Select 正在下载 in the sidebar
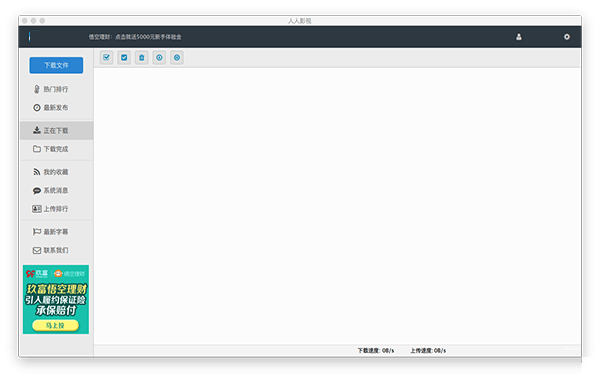Screen dimensions: 600x380 (56, 130)
